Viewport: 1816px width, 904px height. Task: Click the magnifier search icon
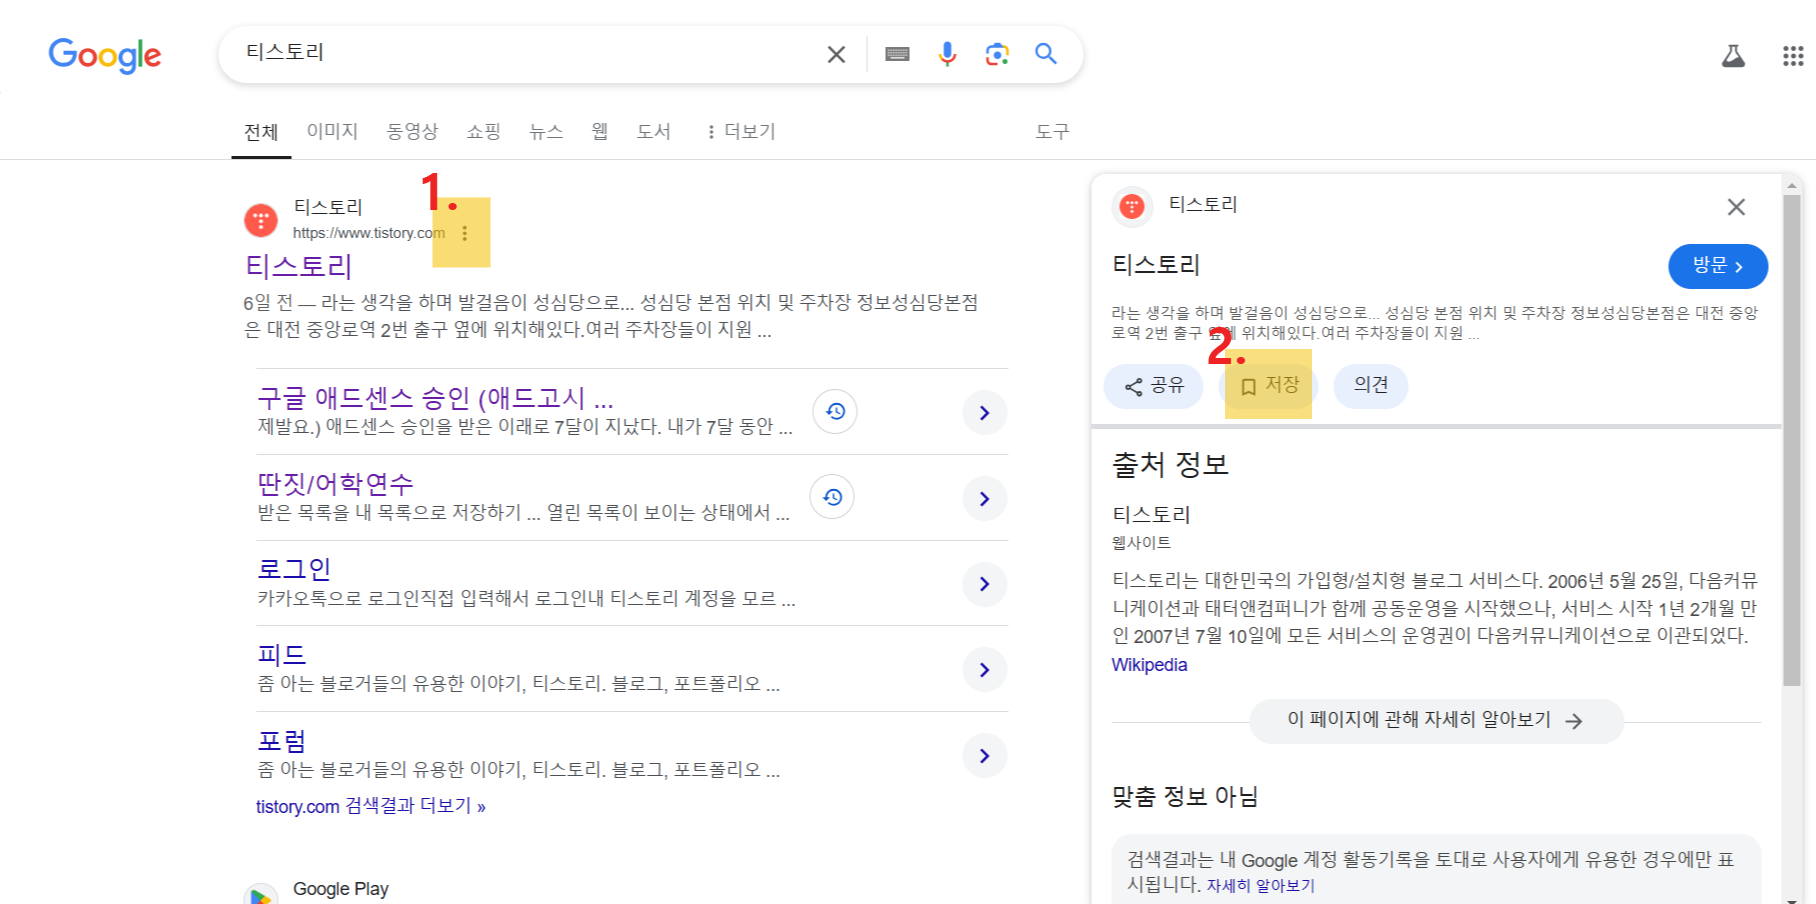(x=1046, y=54)
